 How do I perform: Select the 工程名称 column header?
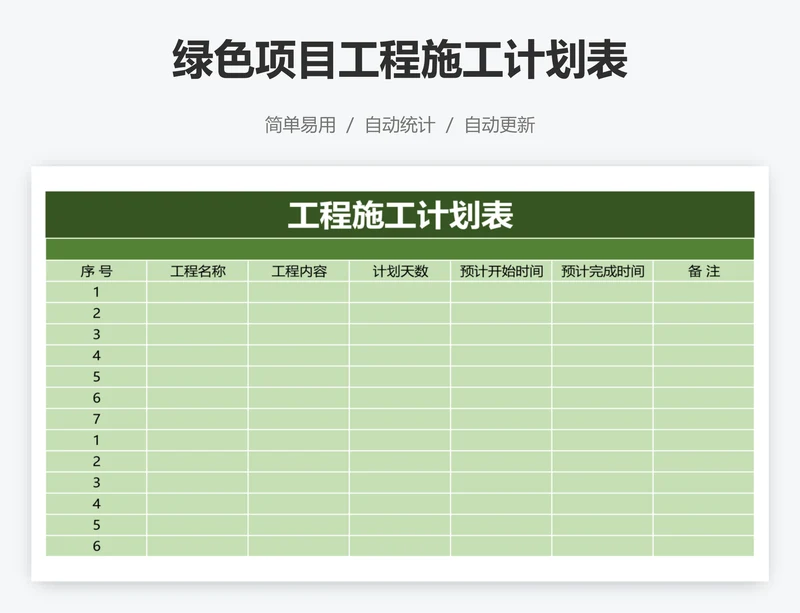coord(197,271)
